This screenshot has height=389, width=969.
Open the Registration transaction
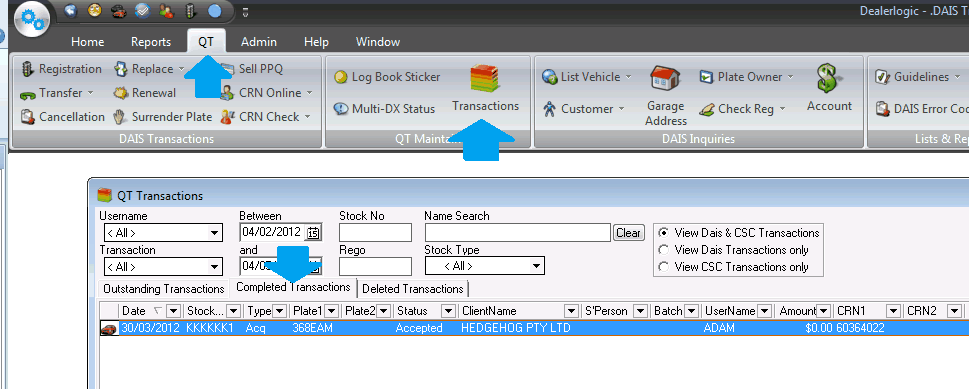click(61, 69)
